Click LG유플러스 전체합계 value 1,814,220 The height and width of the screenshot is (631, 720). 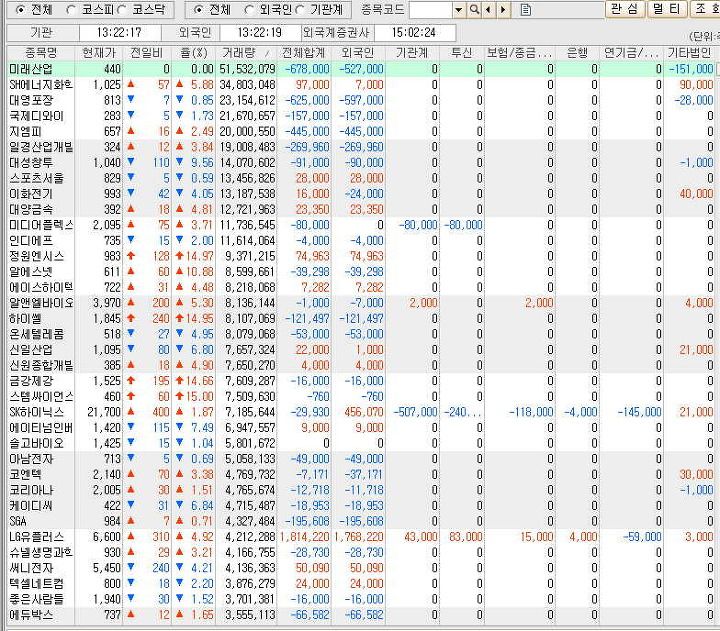click(304, 537)
